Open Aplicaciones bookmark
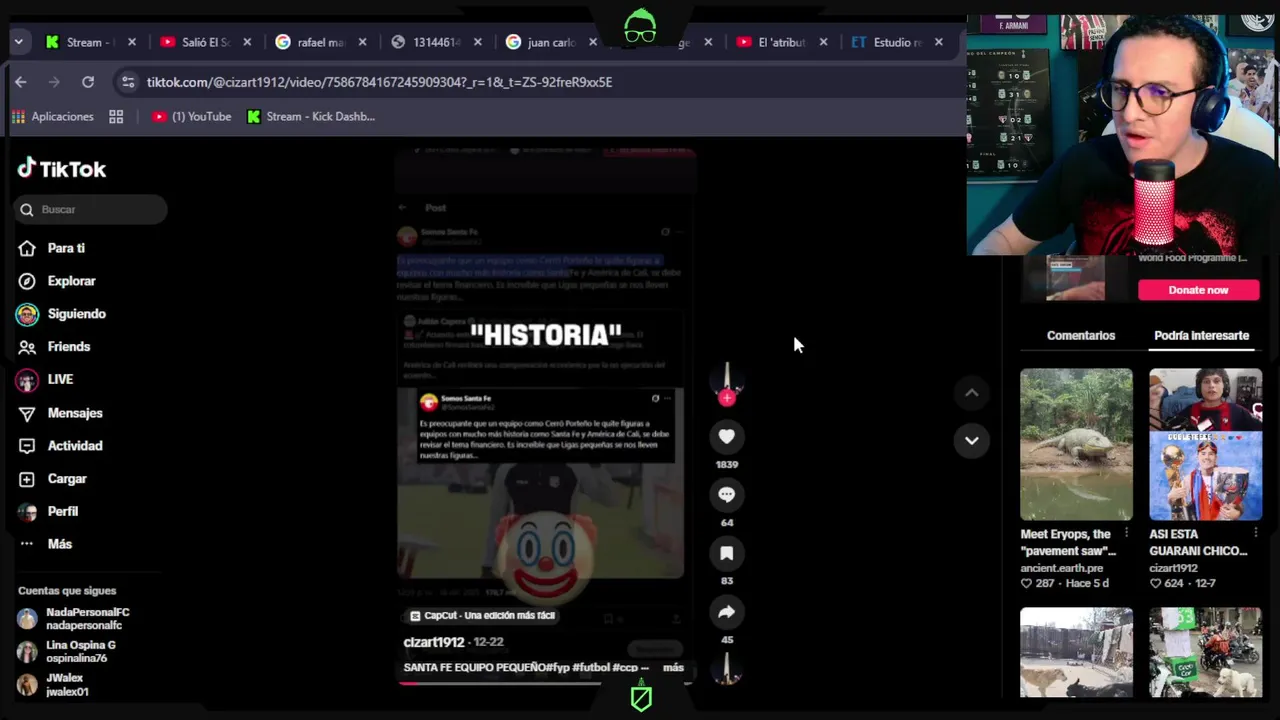 point(53,117)
